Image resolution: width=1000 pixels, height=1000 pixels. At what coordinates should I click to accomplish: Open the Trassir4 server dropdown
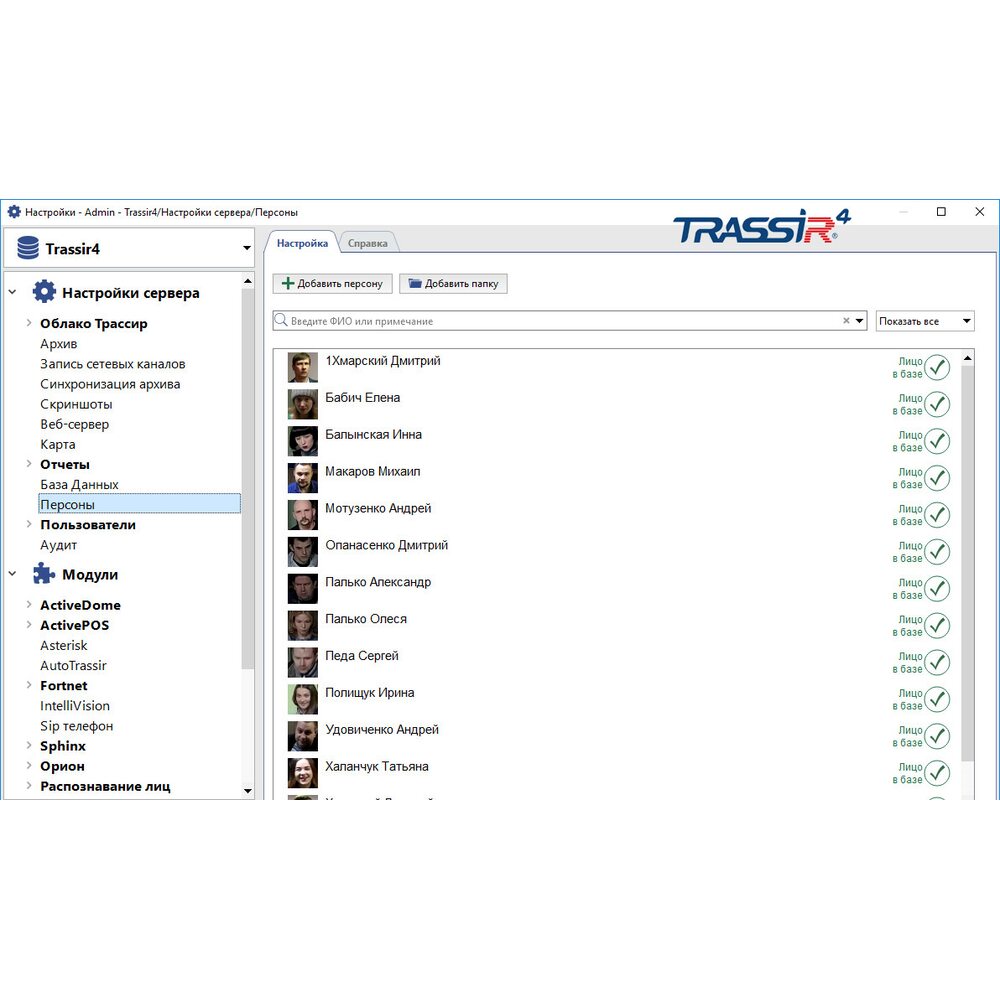[247, 248]
